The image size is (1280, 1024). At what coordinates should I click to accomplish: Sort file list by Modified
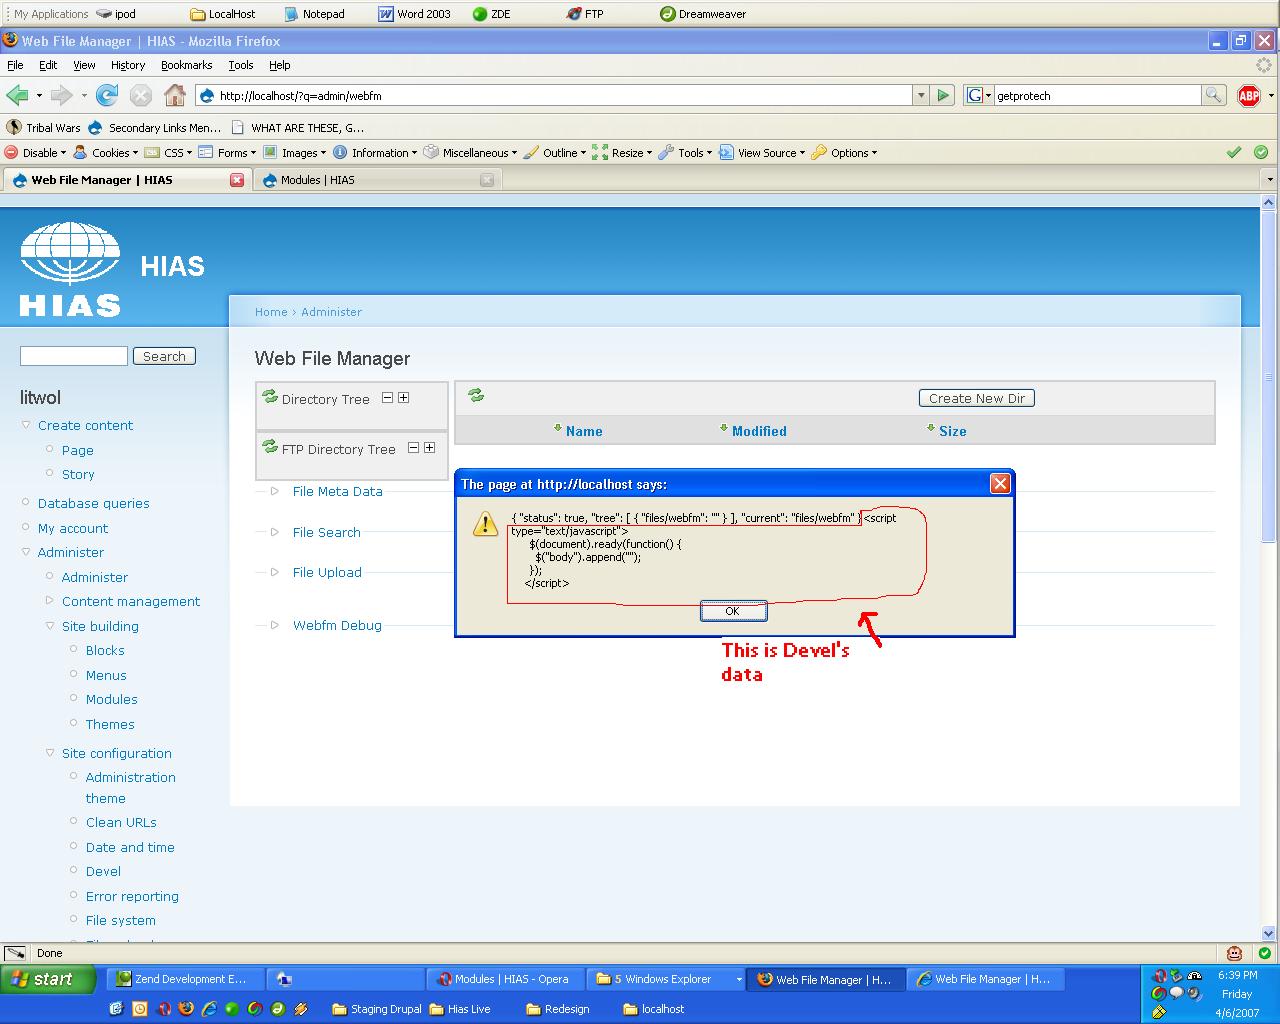(x=759, y=431)
